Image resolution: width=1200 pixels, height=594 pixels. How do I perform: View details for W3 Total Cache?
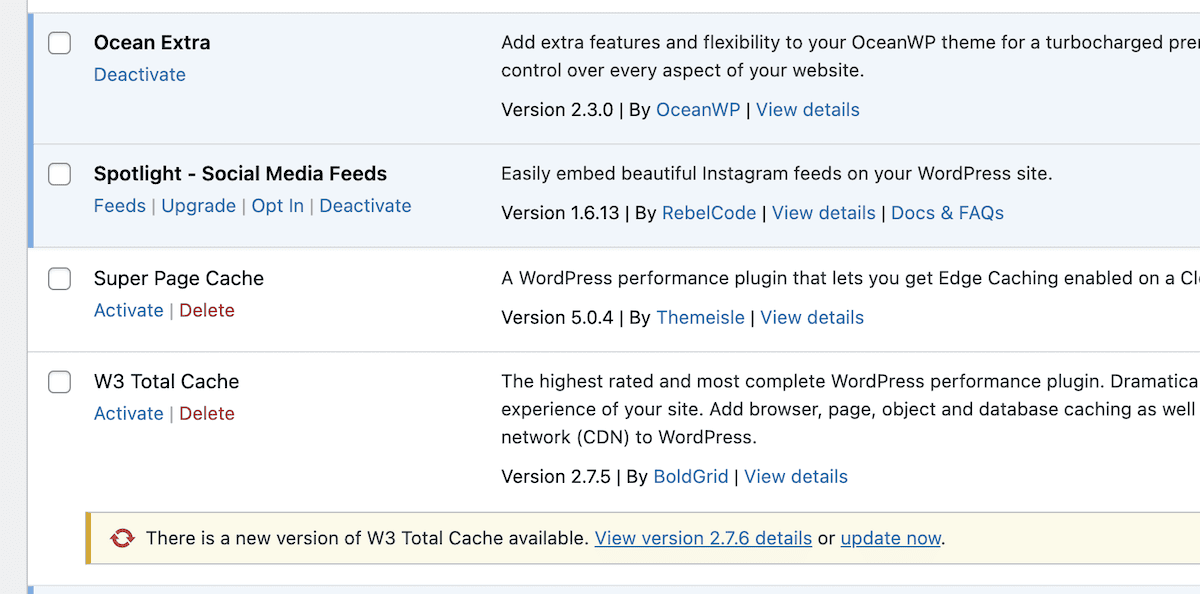tap(796, 477)
